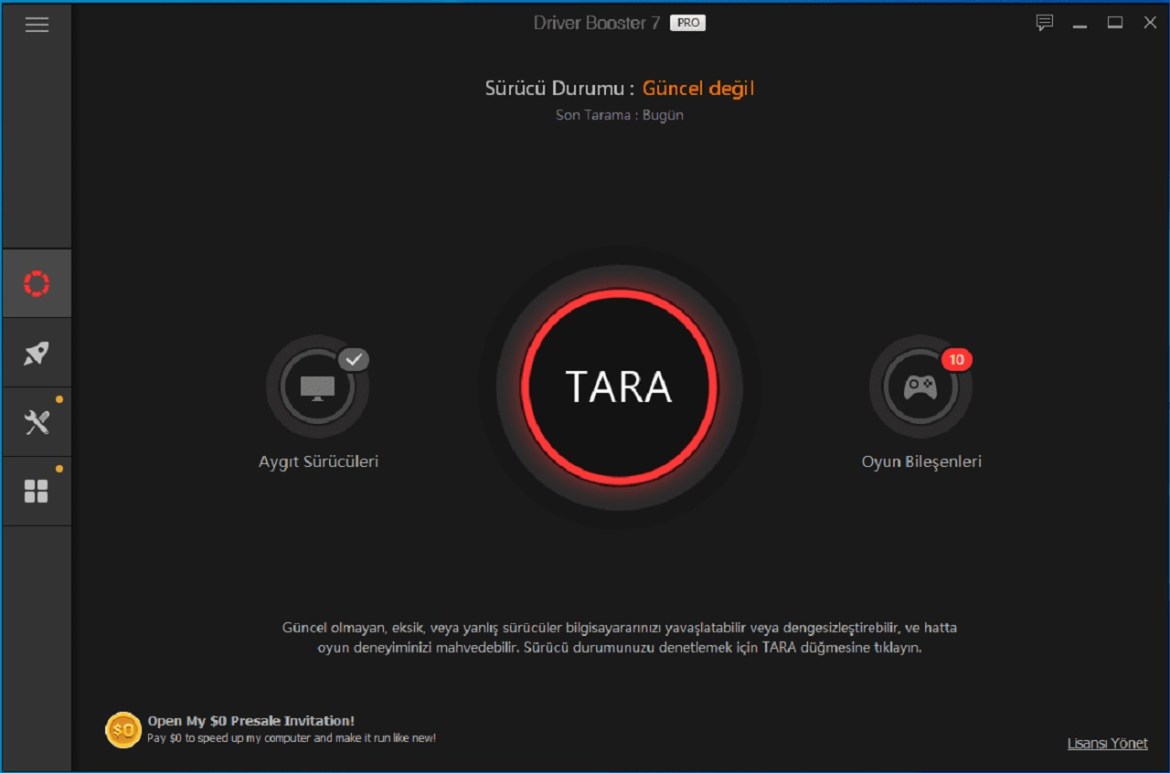The width and height of the screenshot is (1170, 773).
Task: Click the gold $0 coin icon
Action: tap(123, 730)
